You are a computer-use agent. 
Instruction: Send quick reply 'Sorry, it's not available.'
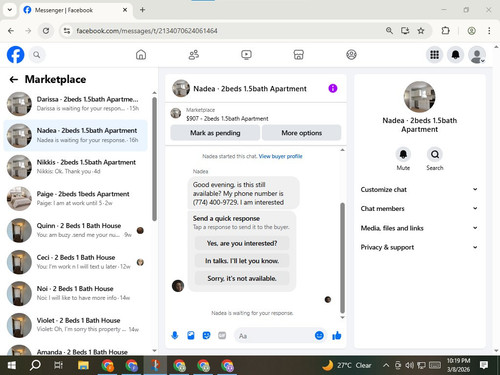pyautogui.click(x=242, y=278)
